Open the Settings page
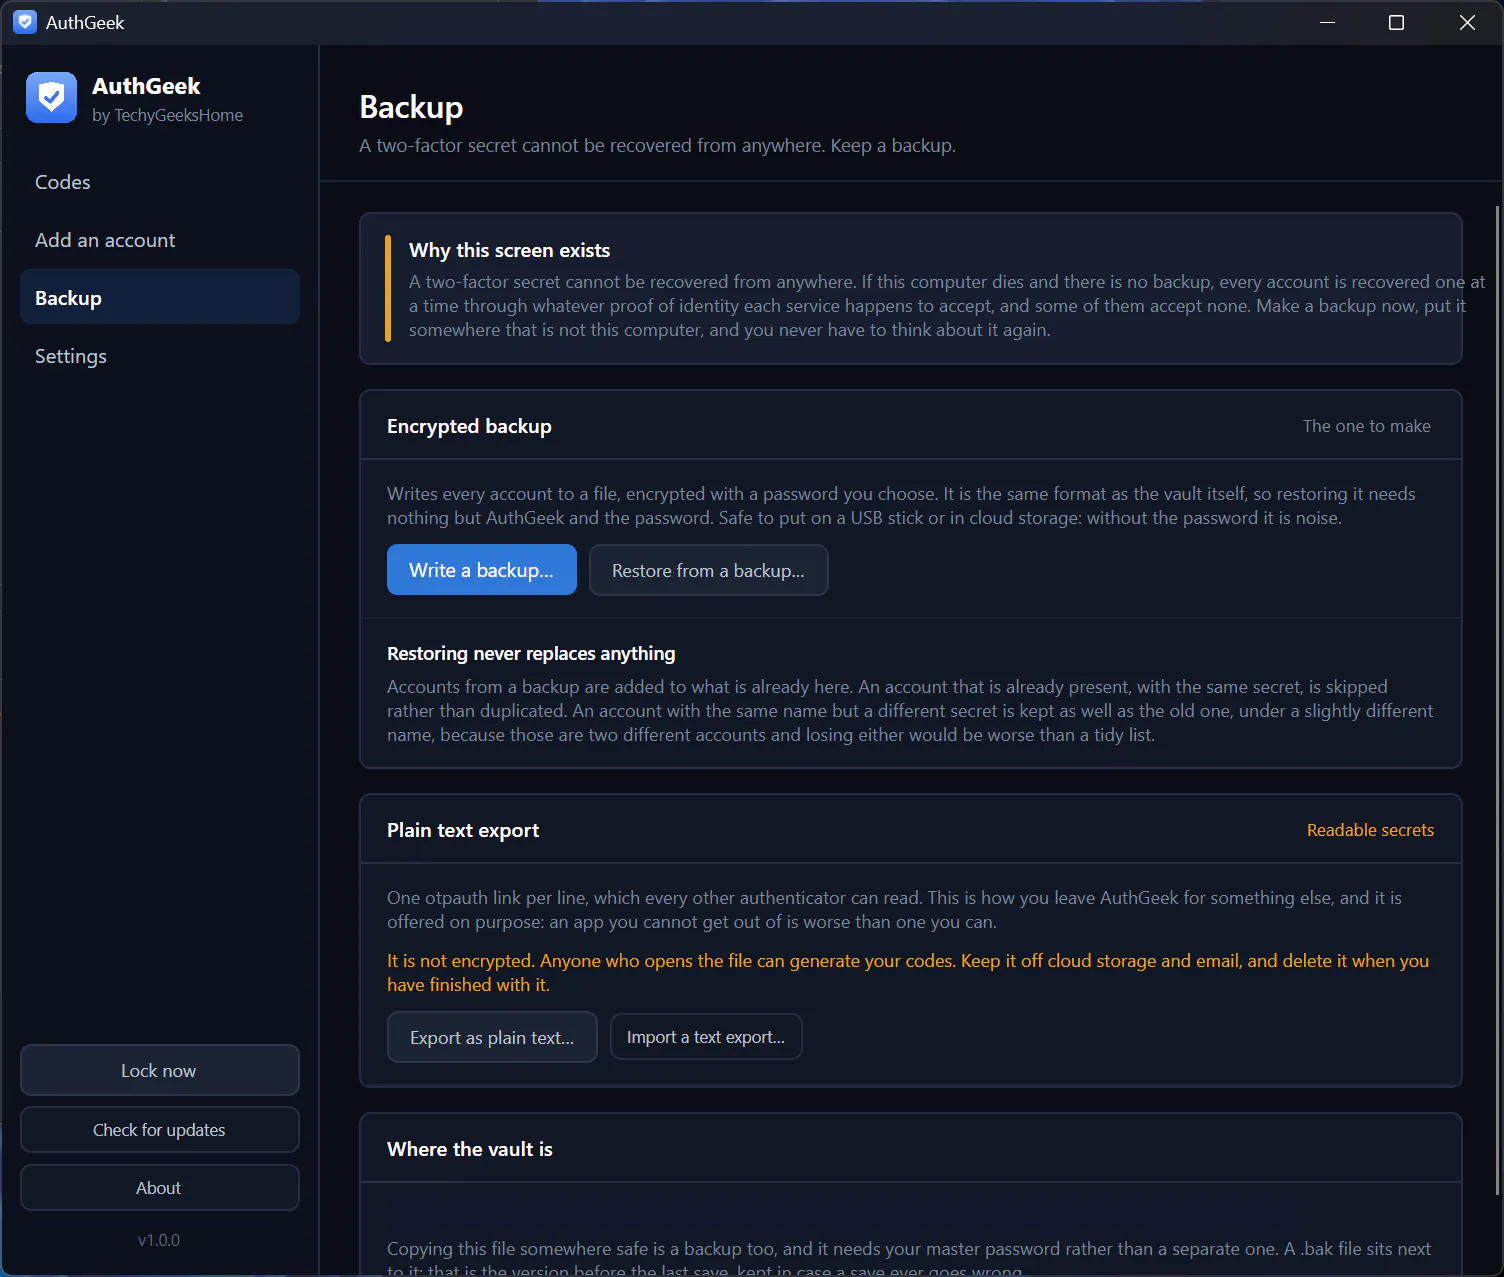This screenshot has height=1277, width=1504. tap(160, 356)
